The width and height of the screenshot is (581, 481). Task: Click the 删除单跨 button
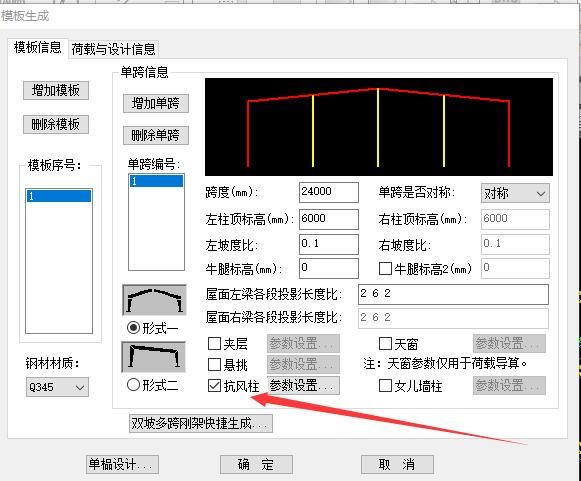[x=156, y=135]
